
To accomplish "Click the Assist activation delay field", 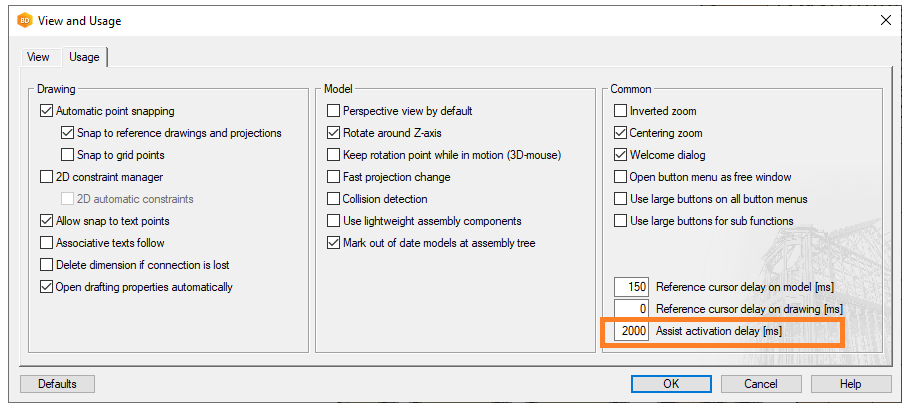I will 632,330.
